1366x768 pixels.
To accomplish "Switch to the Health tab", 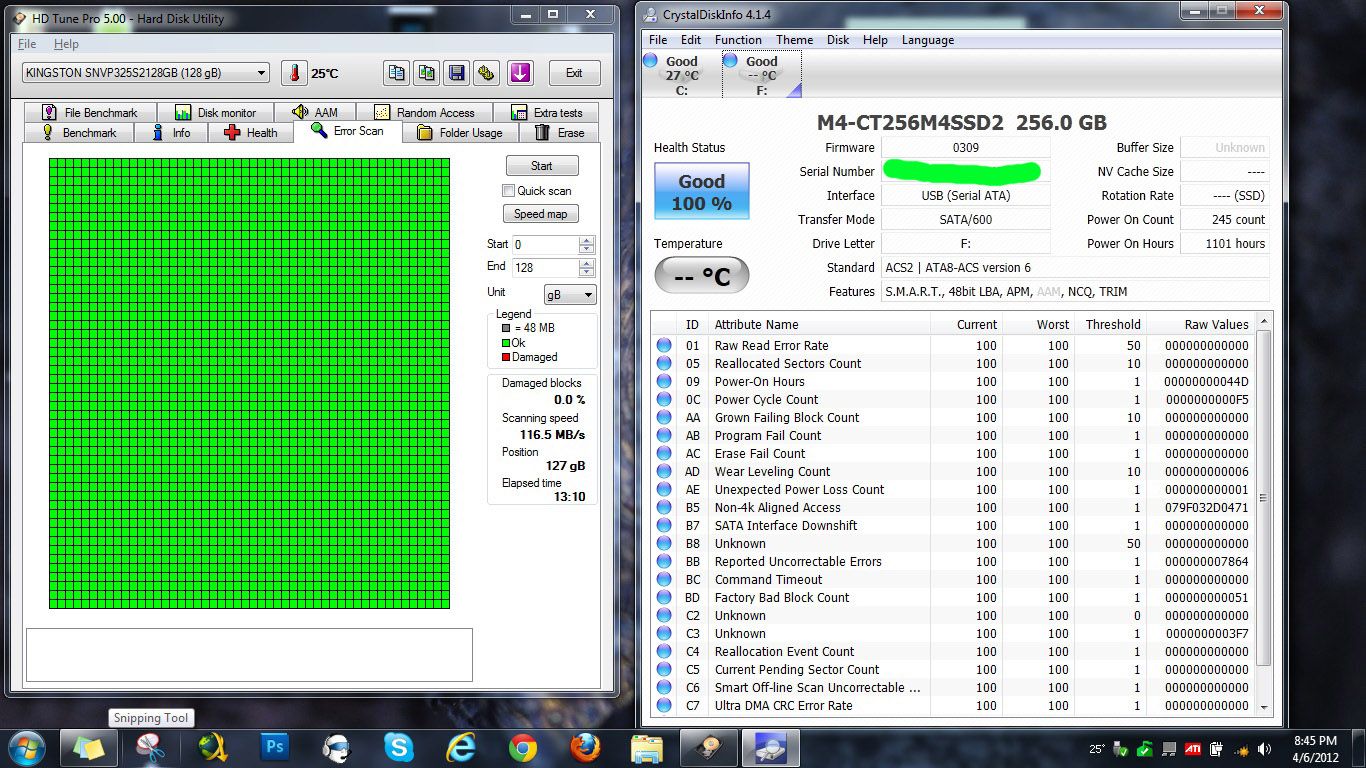I will coord(251,133).
